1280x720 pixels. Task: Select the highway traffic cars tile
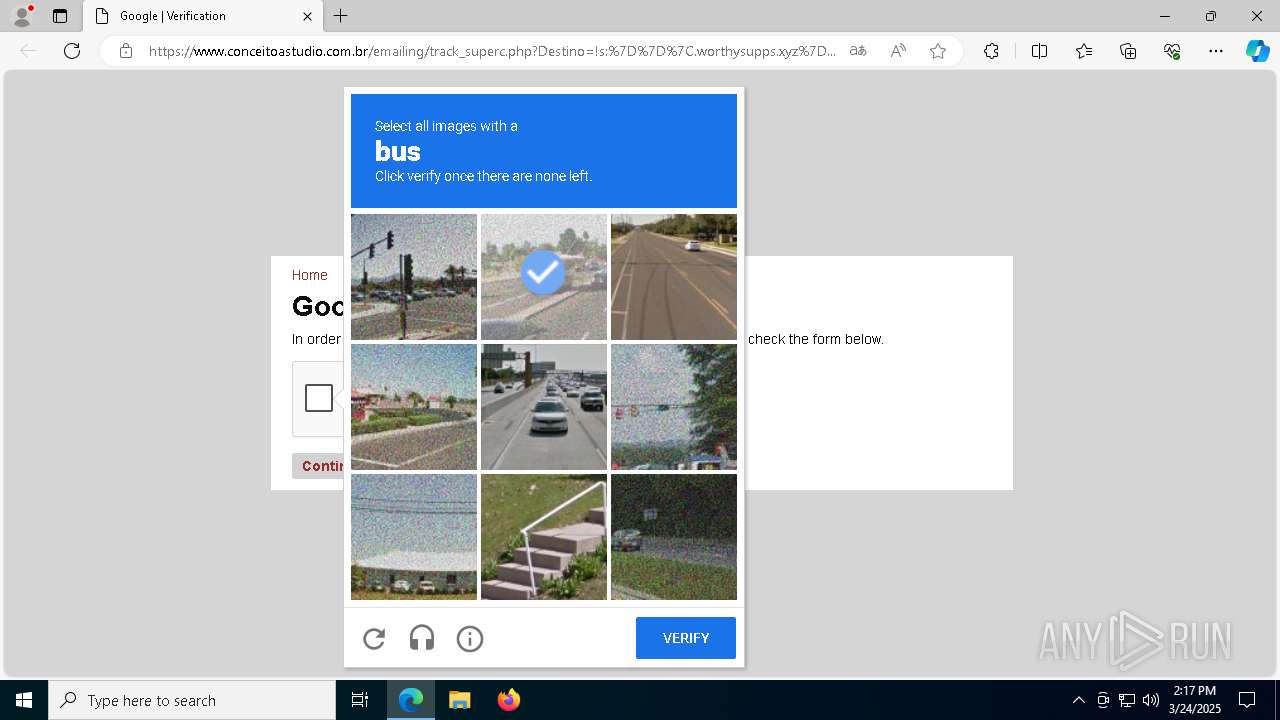544,407
